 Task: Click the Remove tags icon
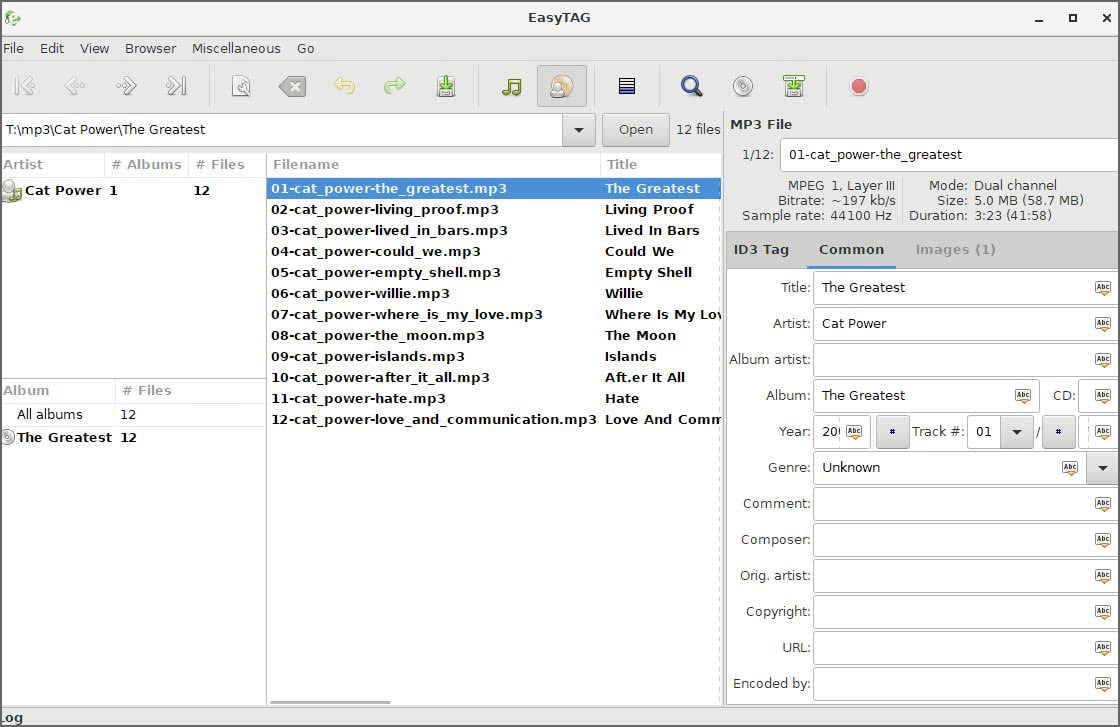pos(292,87)
